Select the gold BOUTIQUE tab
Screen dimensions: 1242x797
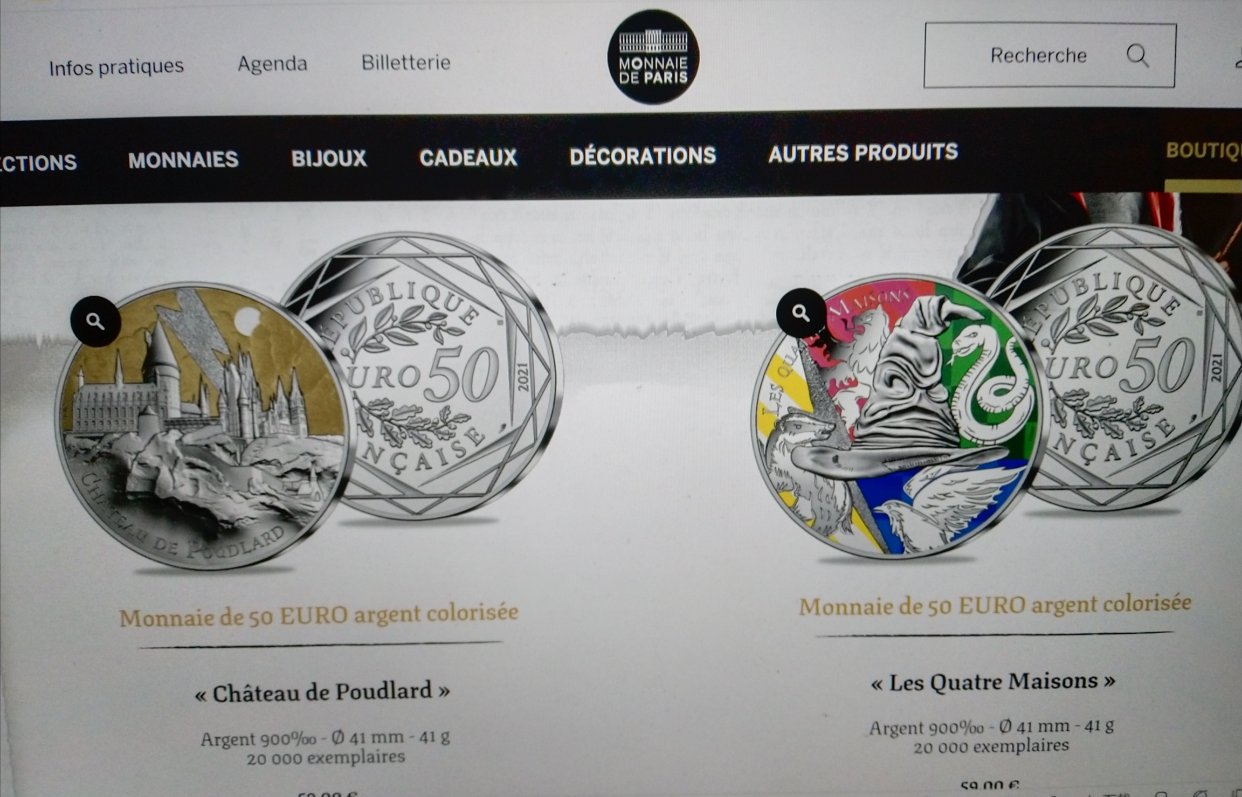coord(1203,151)
